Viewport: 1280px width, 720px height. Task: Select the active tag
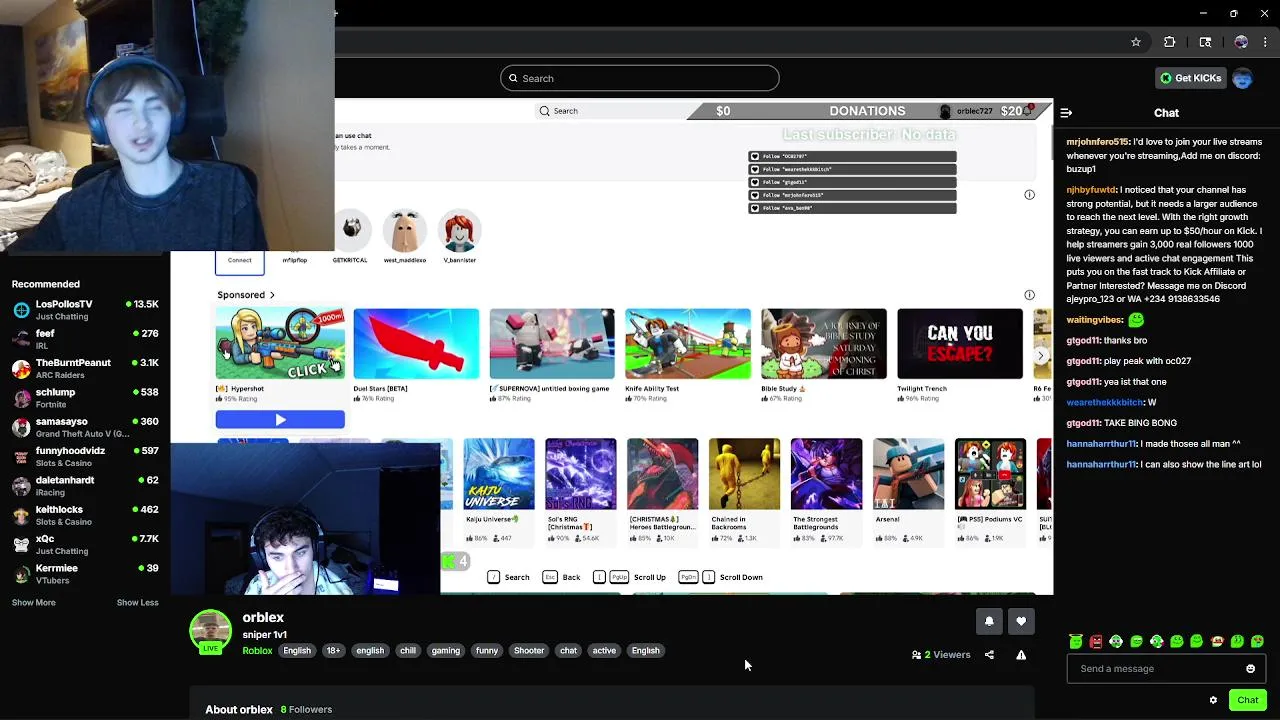point(604,651)
